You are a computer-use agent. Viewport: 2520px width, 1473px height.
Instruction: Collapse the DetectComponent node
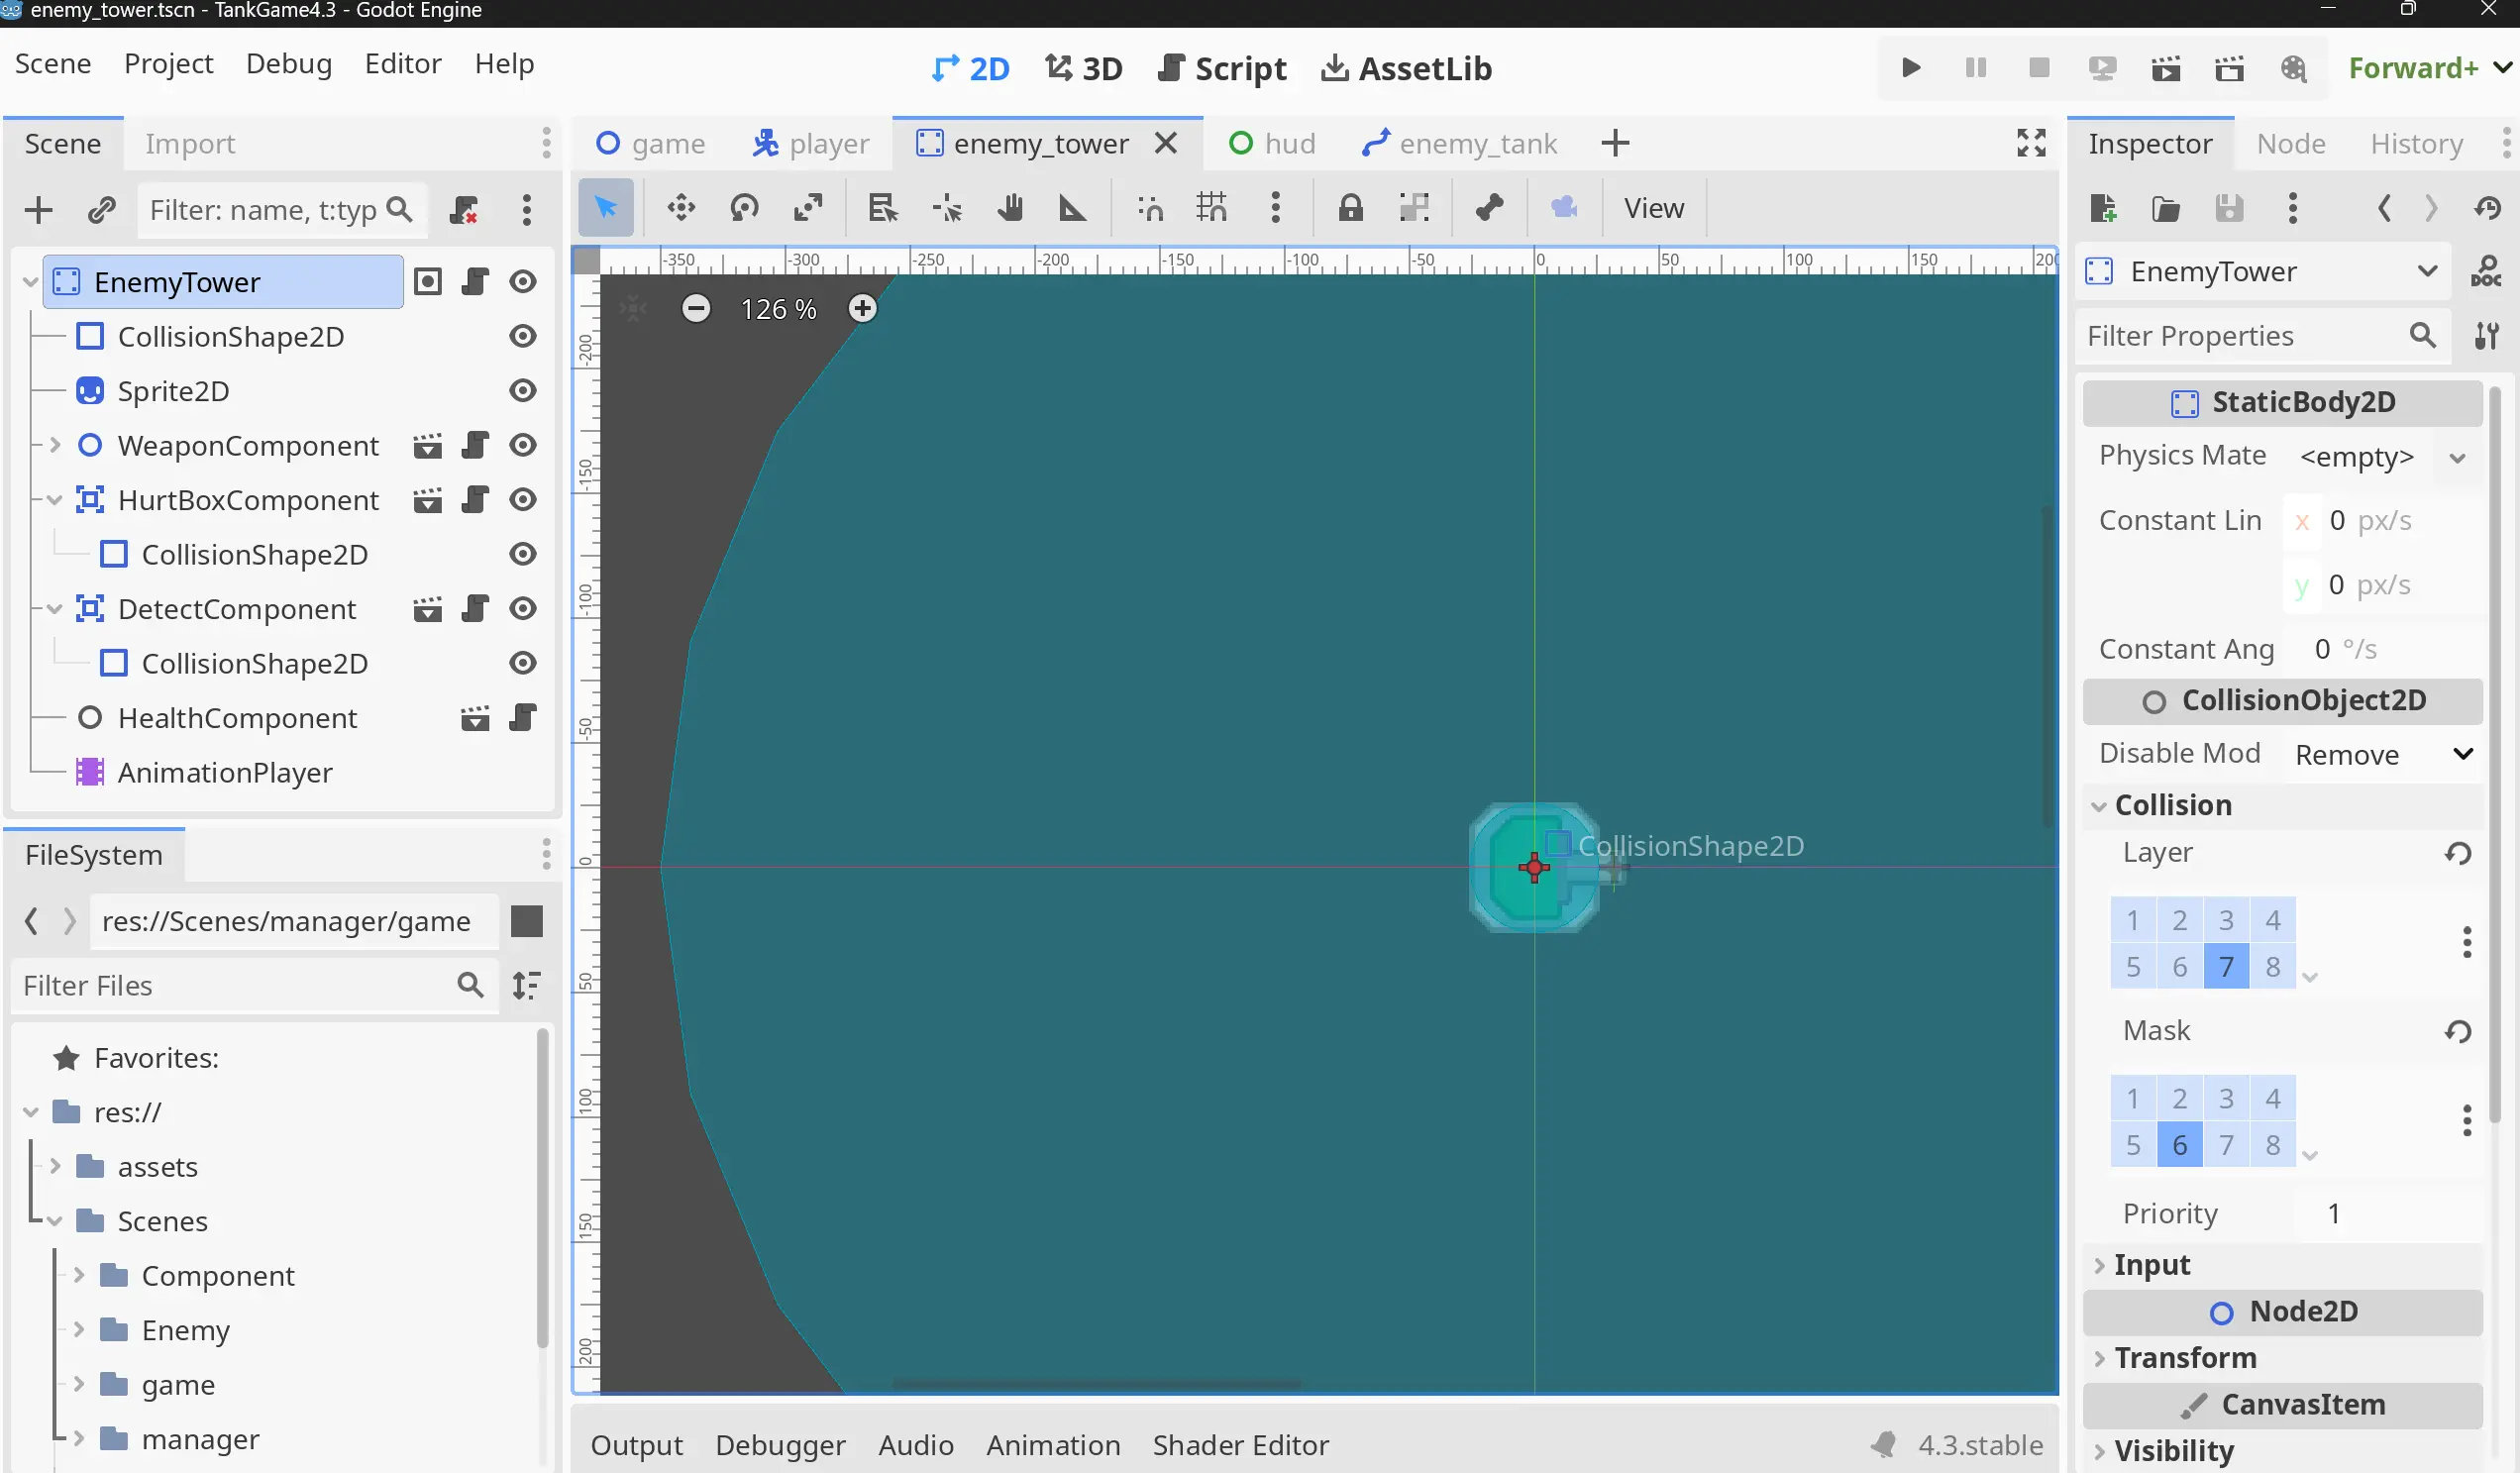tap(55, 609)
